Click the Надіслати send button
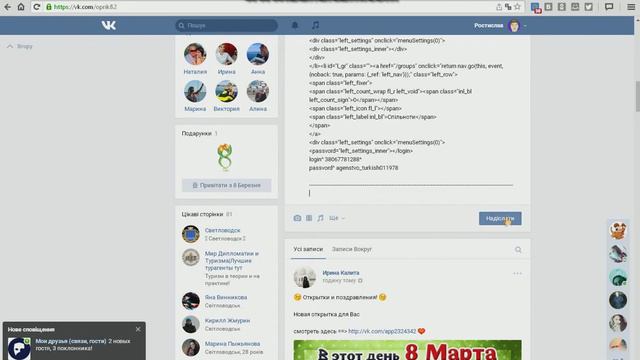Screen dimensions: 640x360 tap(500, 218)
